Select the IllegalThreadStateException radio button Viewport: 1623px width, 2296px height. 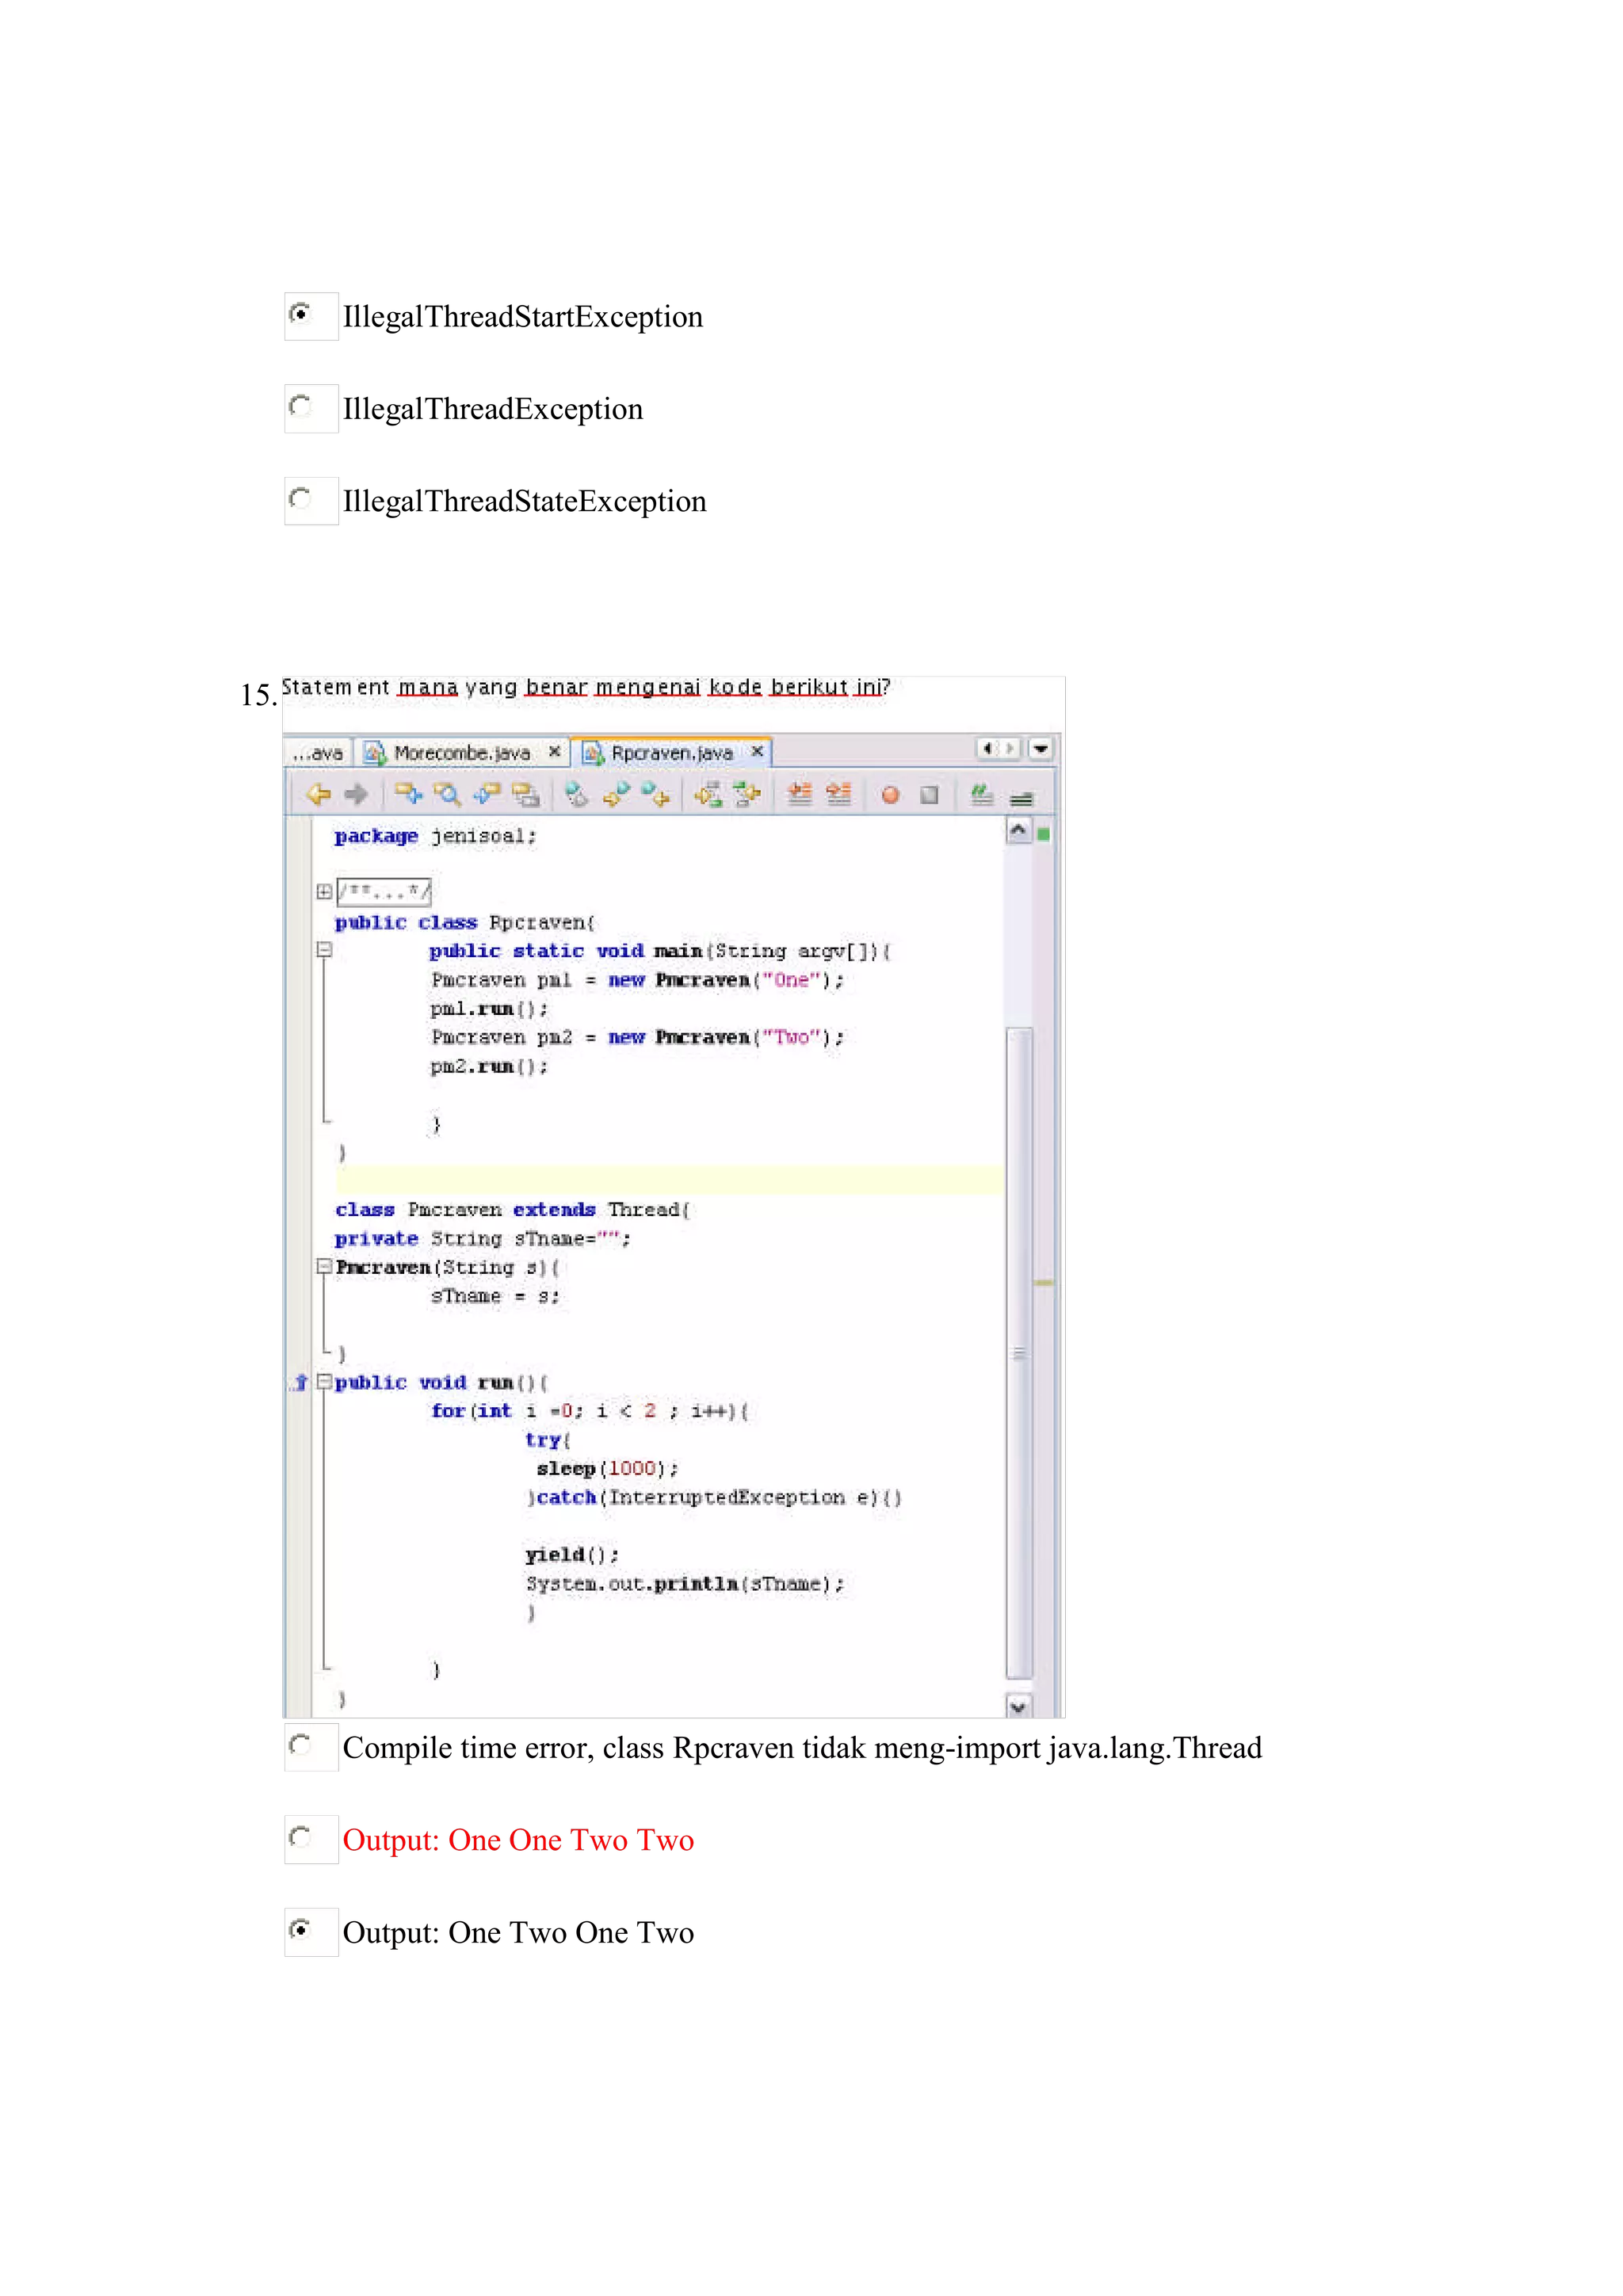[x=299, y=498]
